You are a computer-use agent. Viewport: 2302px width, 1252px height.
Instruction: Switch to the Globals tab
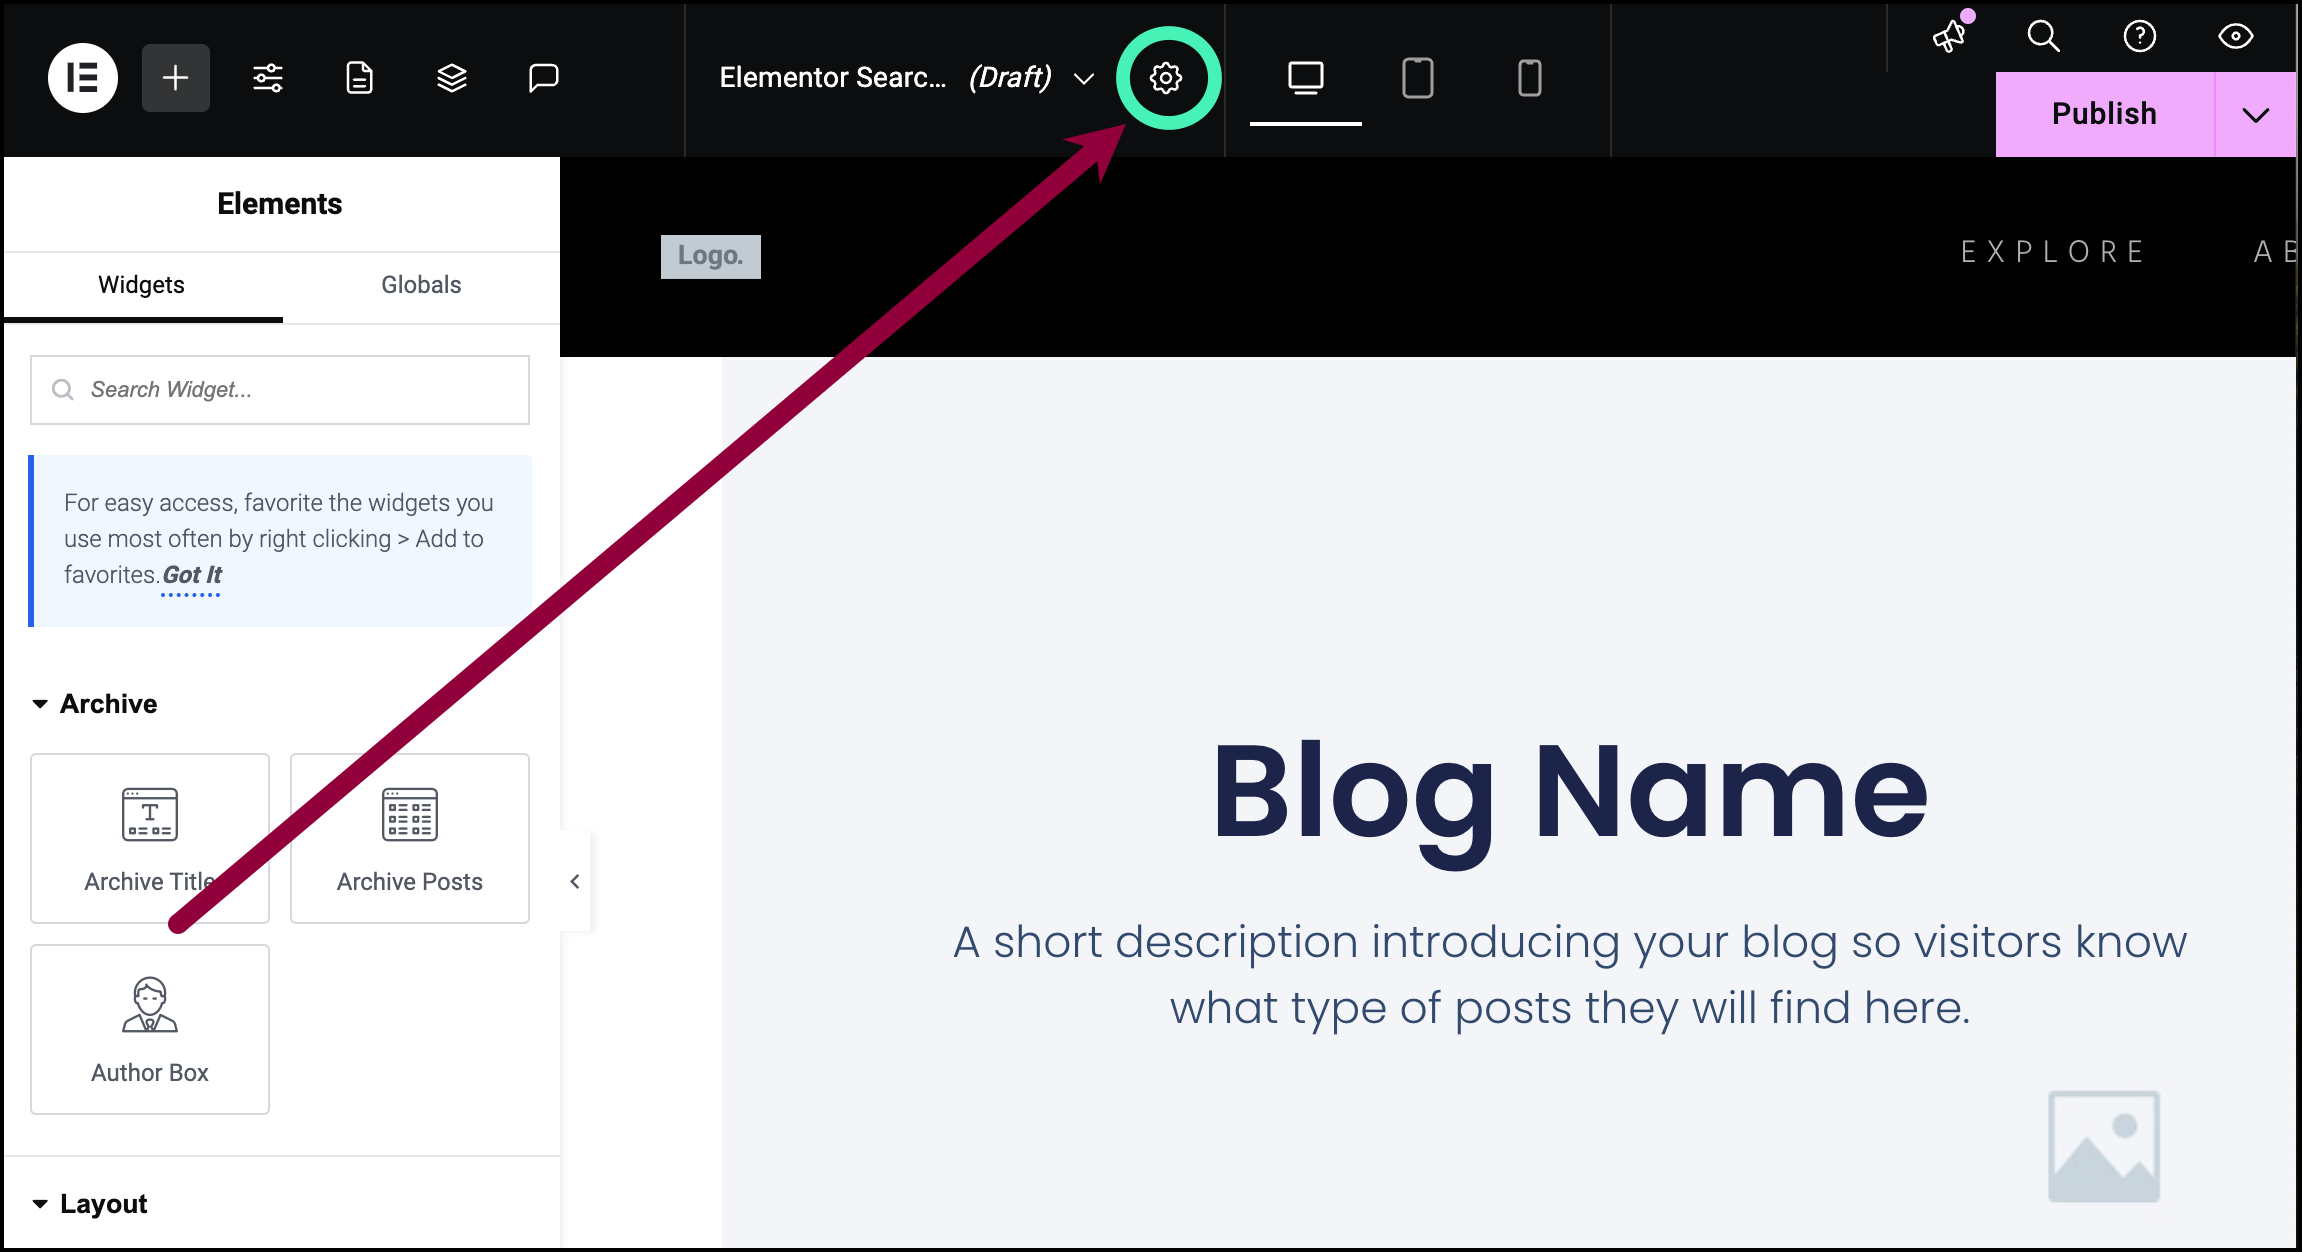(419, 284)
